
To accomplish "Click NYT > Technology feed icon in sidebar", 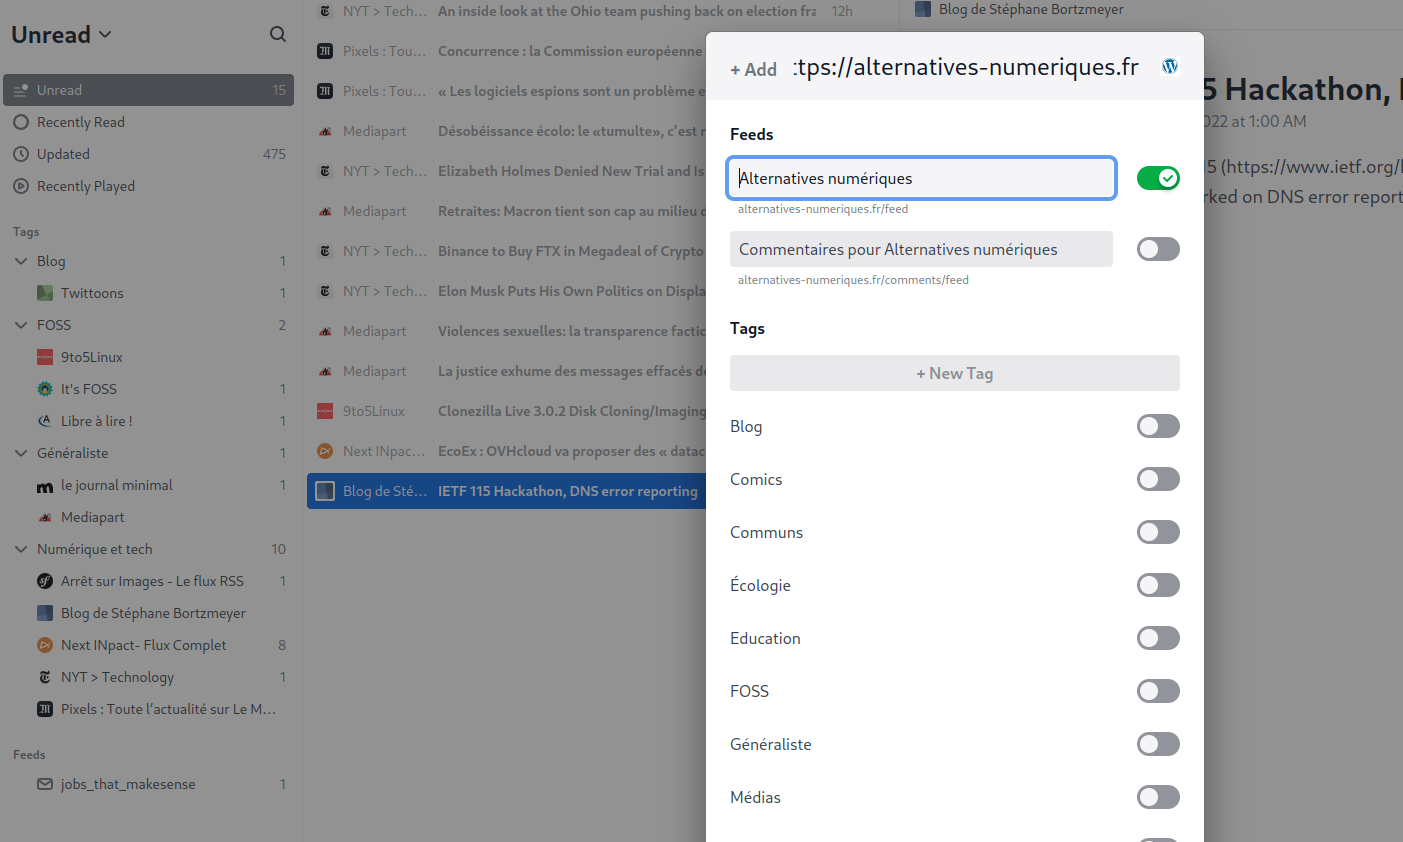I will (45, 677).
